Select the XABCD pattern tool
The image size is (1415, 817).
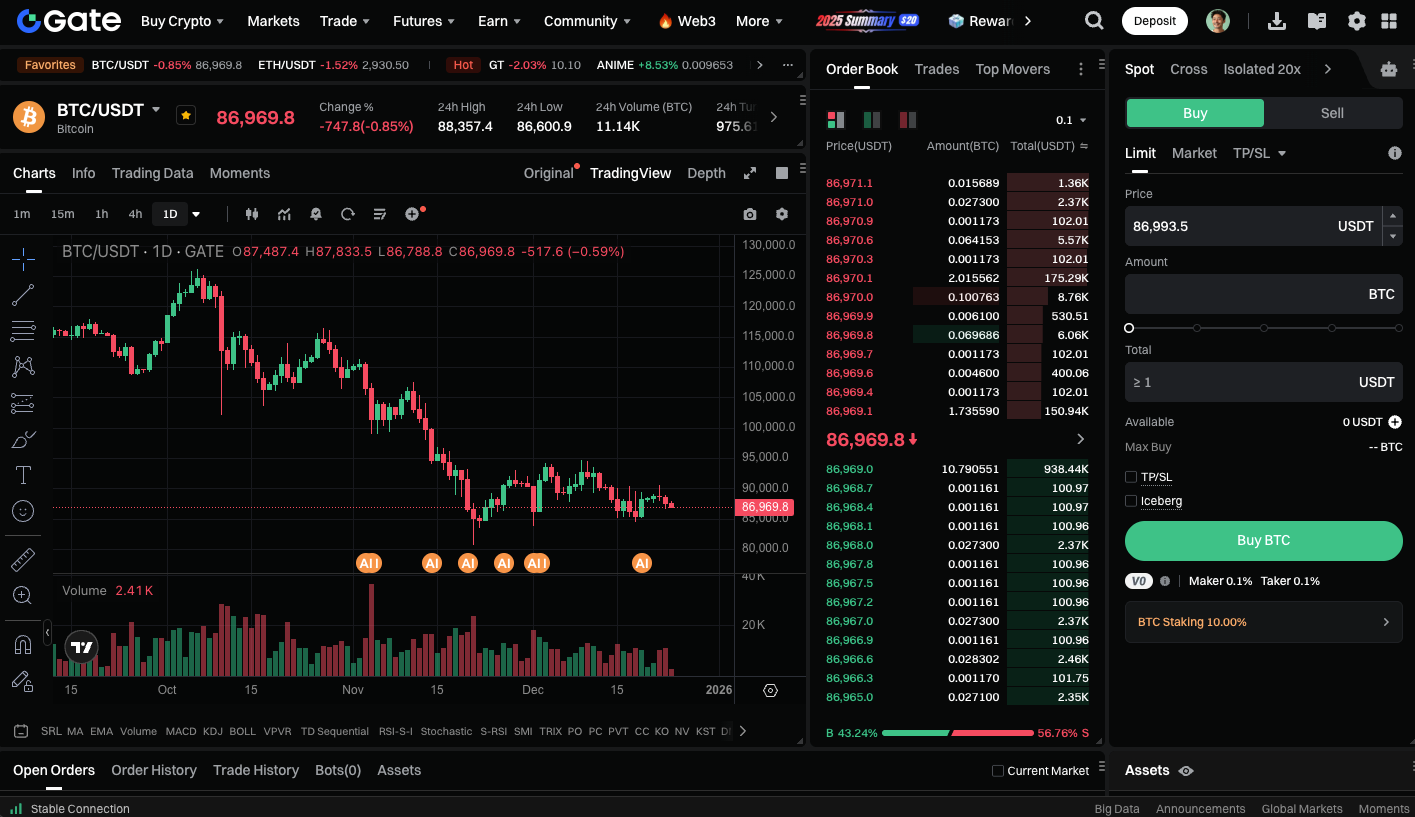(x=23, y=367)
